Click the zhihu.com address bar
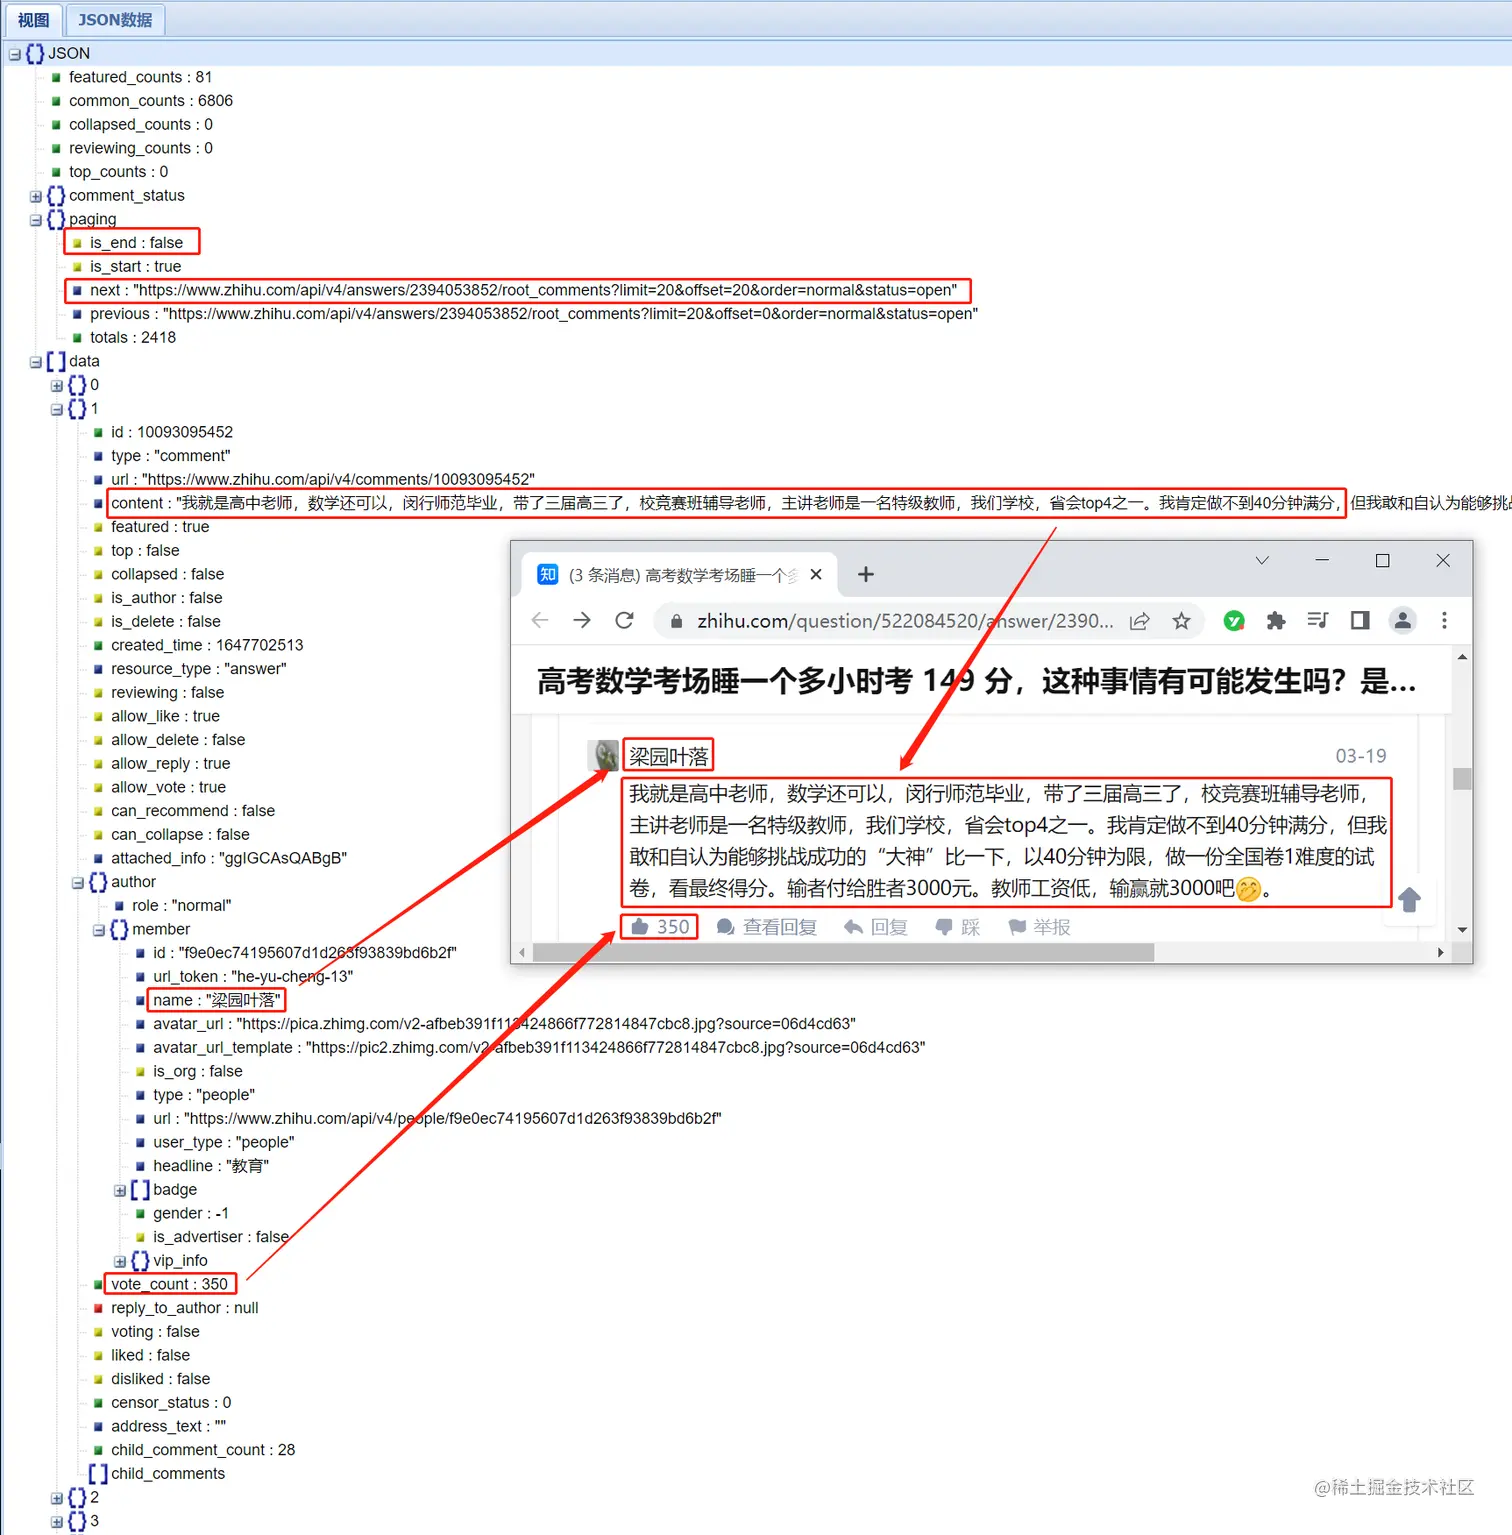 point(905,621)
